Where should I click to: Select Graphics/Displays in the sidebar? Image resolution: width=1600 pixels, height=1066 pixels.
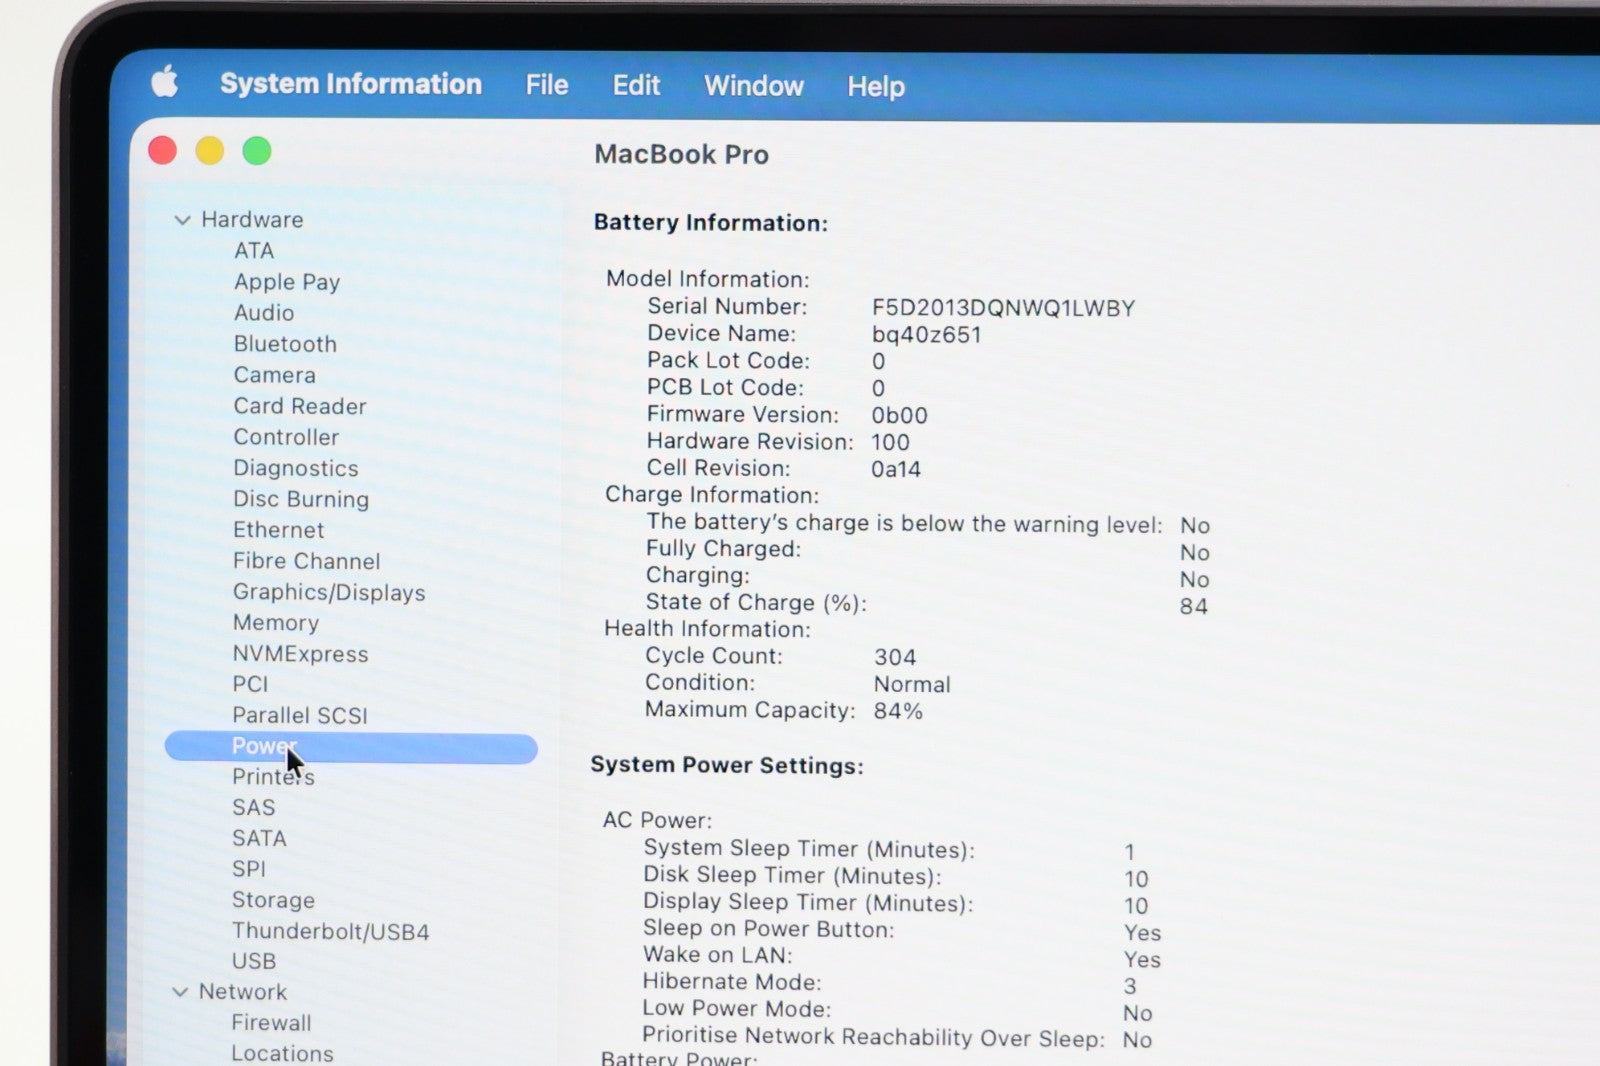point(329,592)
